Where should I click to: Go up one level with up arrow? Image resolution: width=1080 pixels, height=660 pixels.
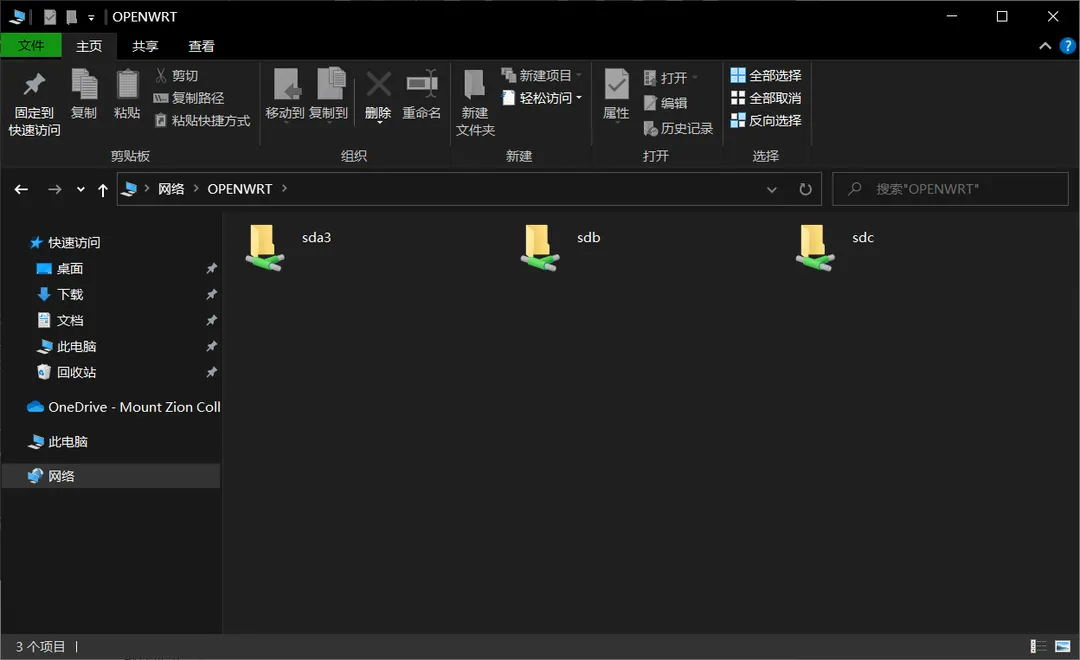pyautogui.click(x=103, y=190)
